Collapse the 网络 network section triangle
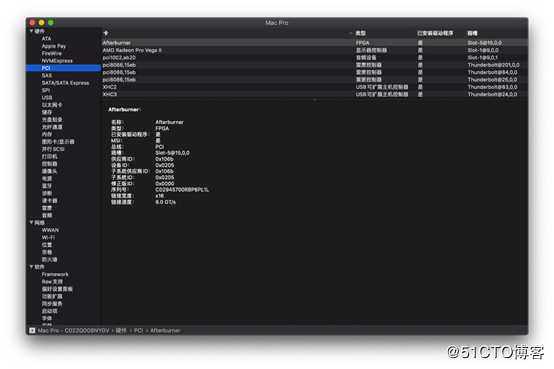Viewport: 554px width, 369px height. (31, 223)
